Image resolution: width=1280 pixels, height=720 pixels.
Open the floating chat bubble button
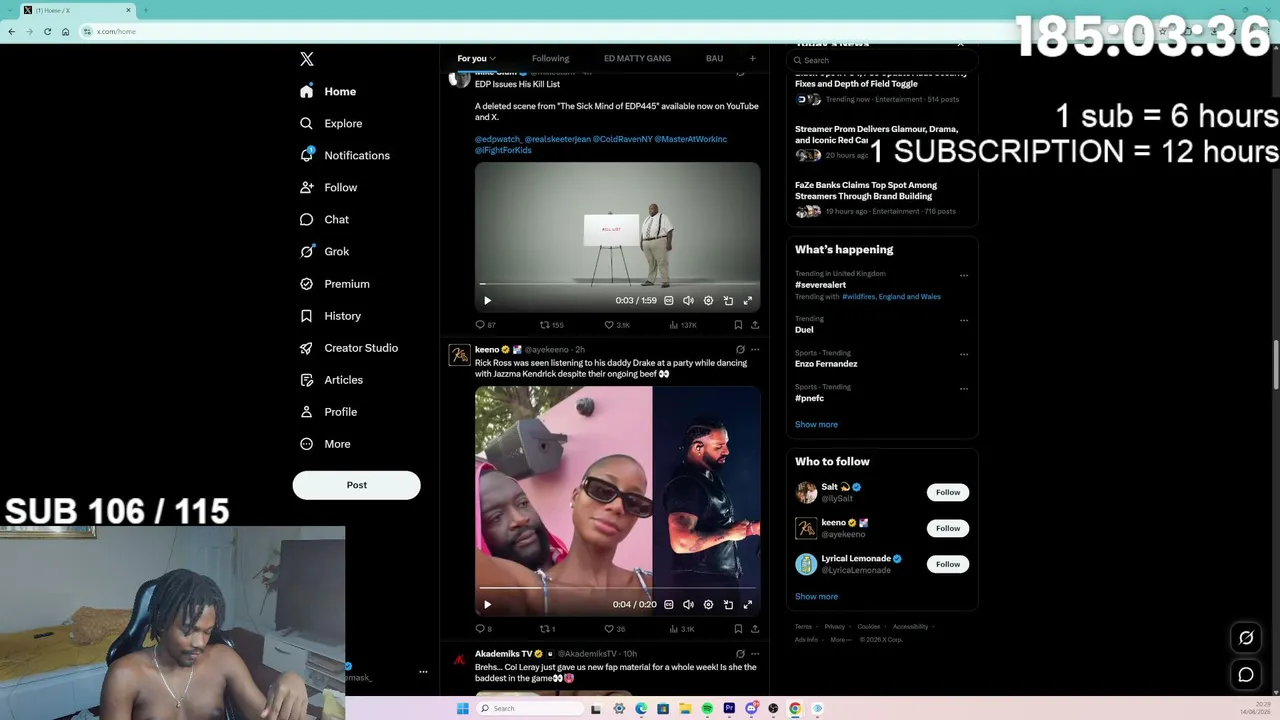1246,675
